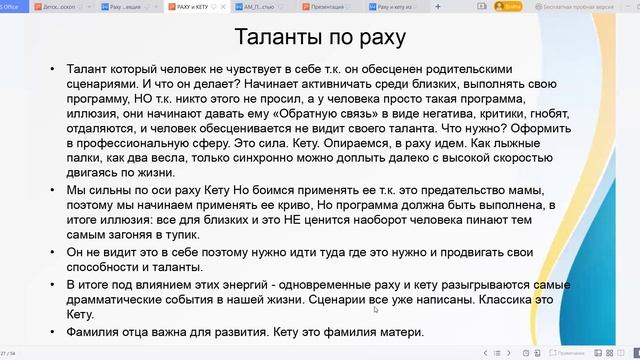The height and width of the screenshot is (360, 640).
Task: Click the slide title 'Таланты по раху'
Action: tap(320, 37)
